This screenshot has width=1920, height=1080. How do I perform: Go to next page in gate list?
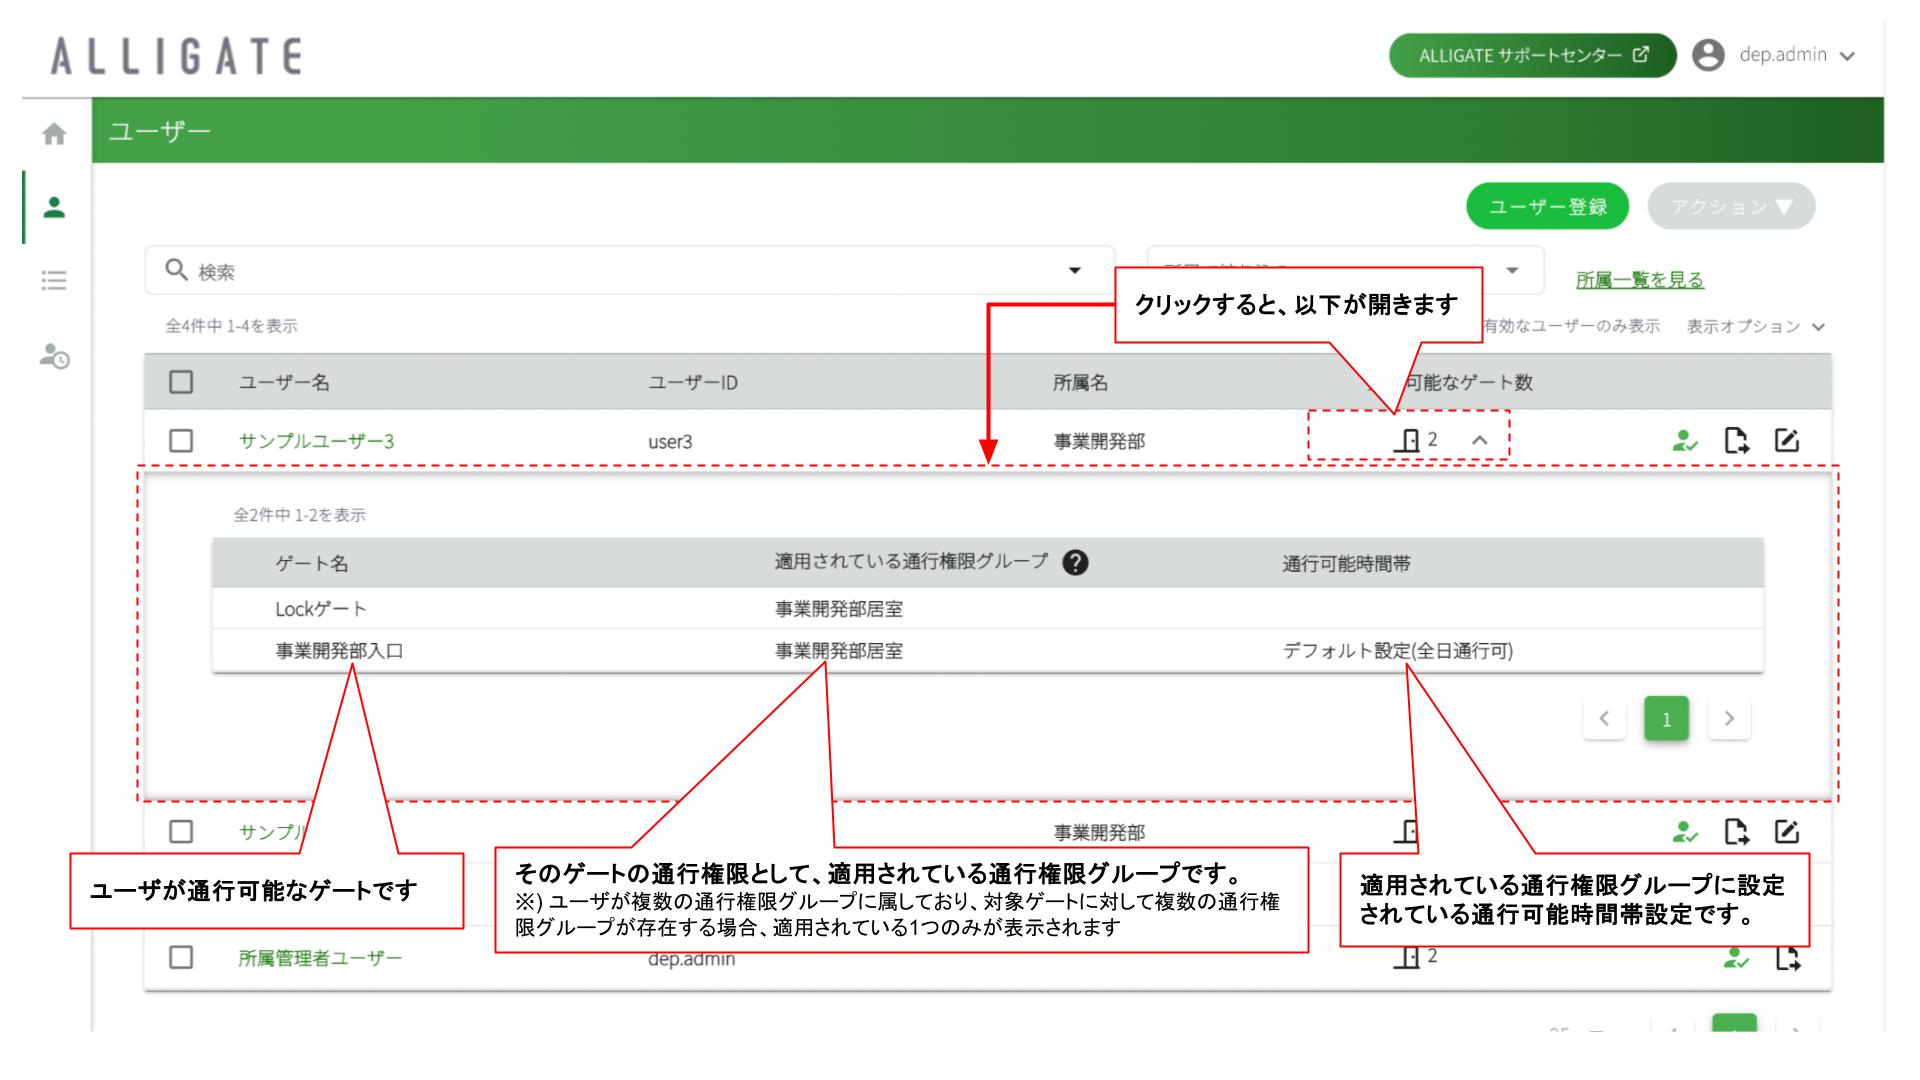[x=1729, y=718]
